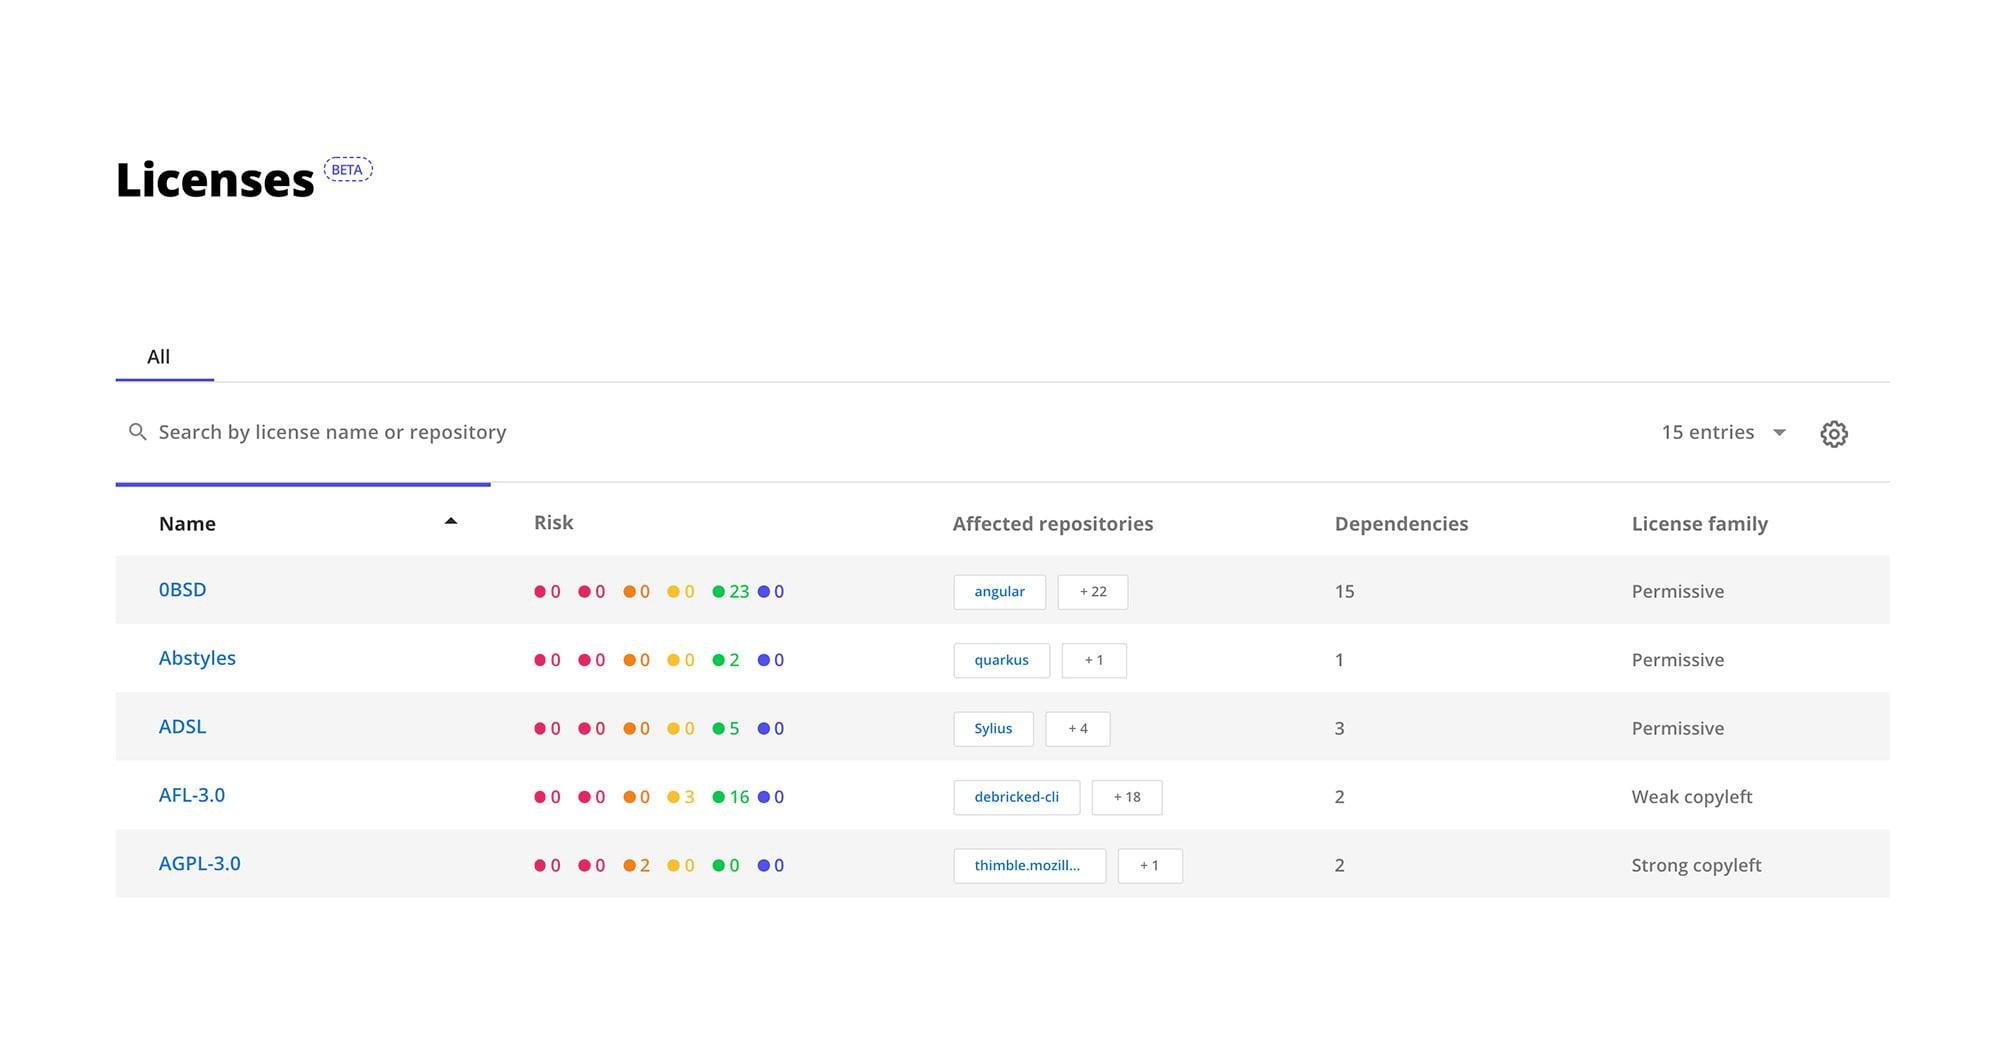Click the Risk column header
This screenshot has width=2000, height=1051.
click(x=553, y=523)
